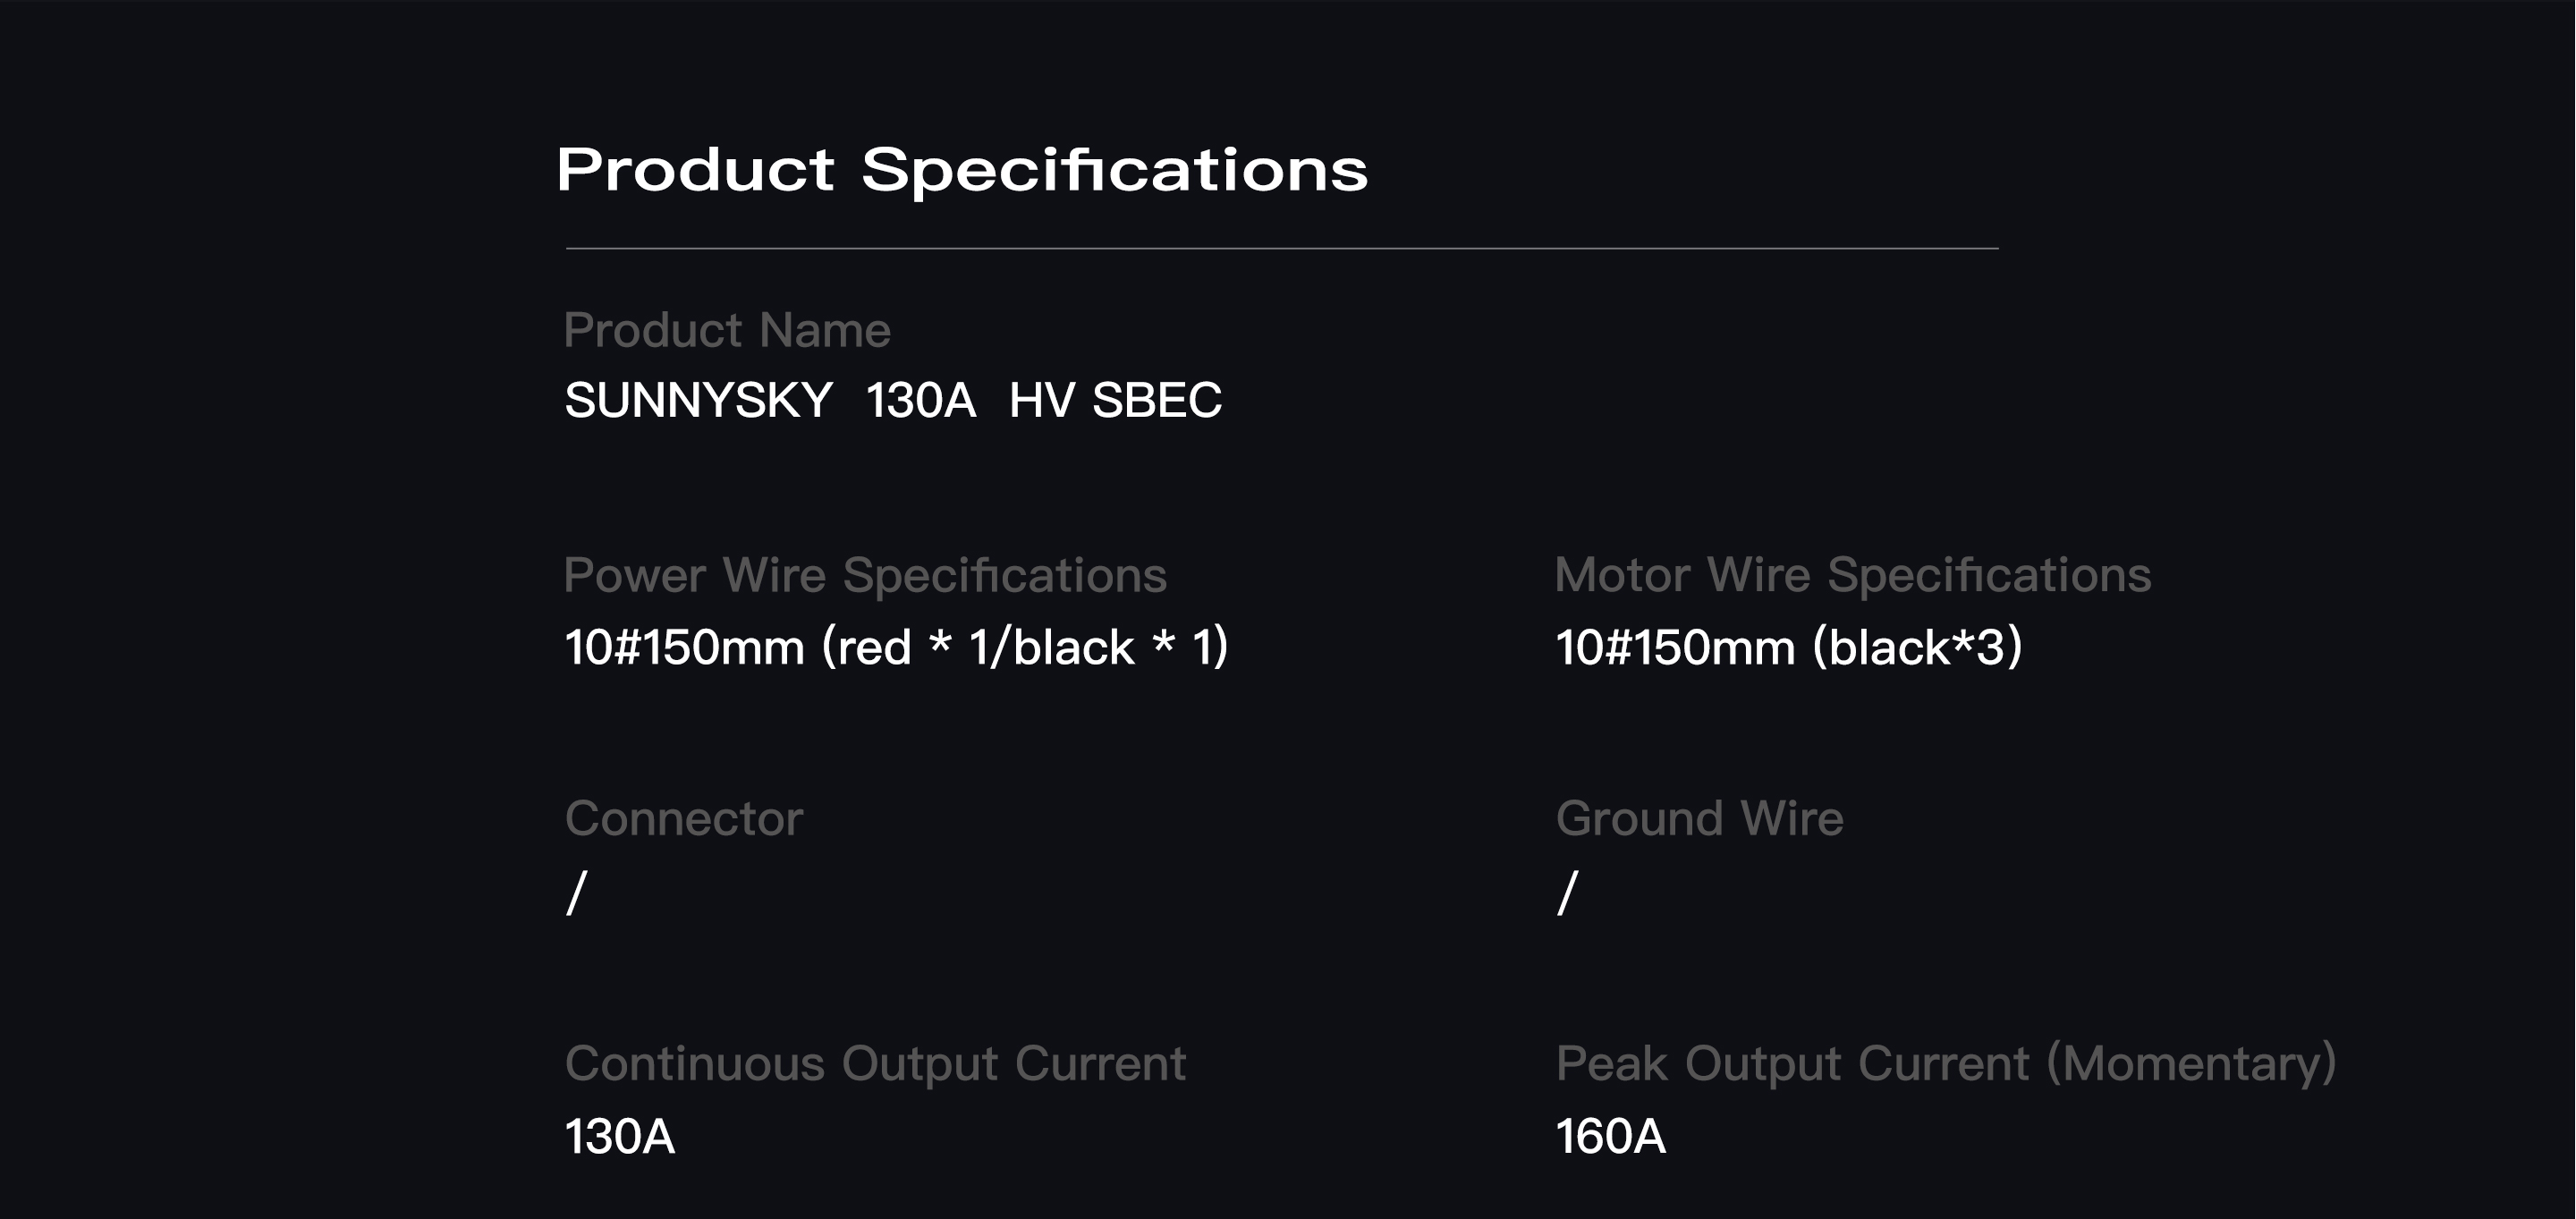Screen dimensions: 2576x1219
Task: Click the "Continuous Output Current" label
Action: click(x=875, y=1063)
